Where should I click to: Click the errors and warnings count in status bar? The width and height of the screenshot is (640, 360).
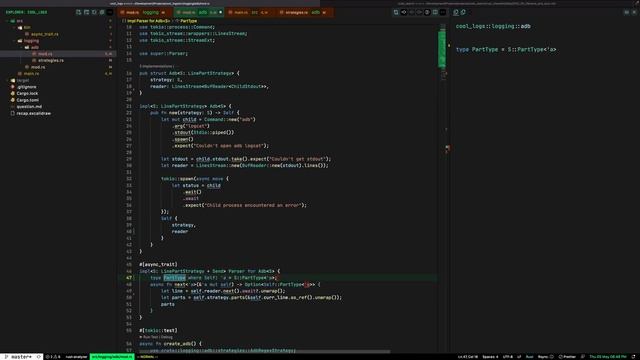coord(53,357)
